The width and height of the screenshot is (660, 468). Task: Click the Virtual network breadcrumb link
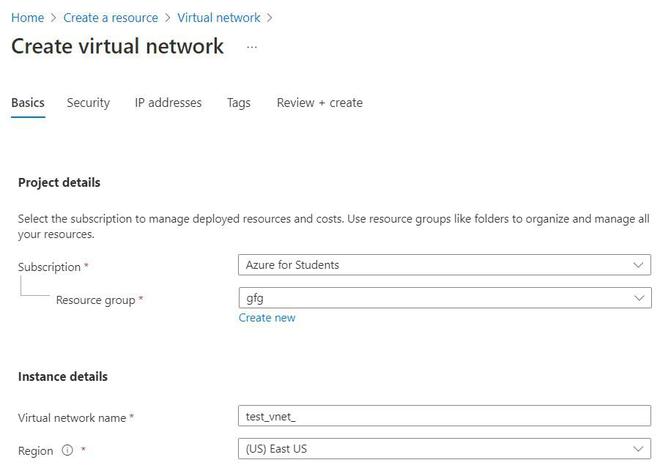[x=218, y=18]
